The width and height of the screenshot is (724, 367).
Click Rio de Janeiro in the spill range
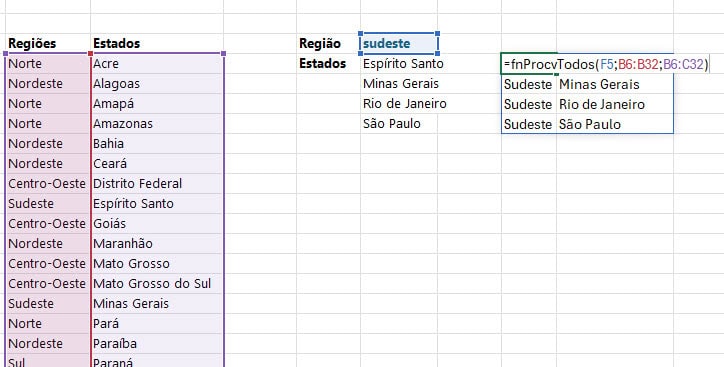(615, 104)
